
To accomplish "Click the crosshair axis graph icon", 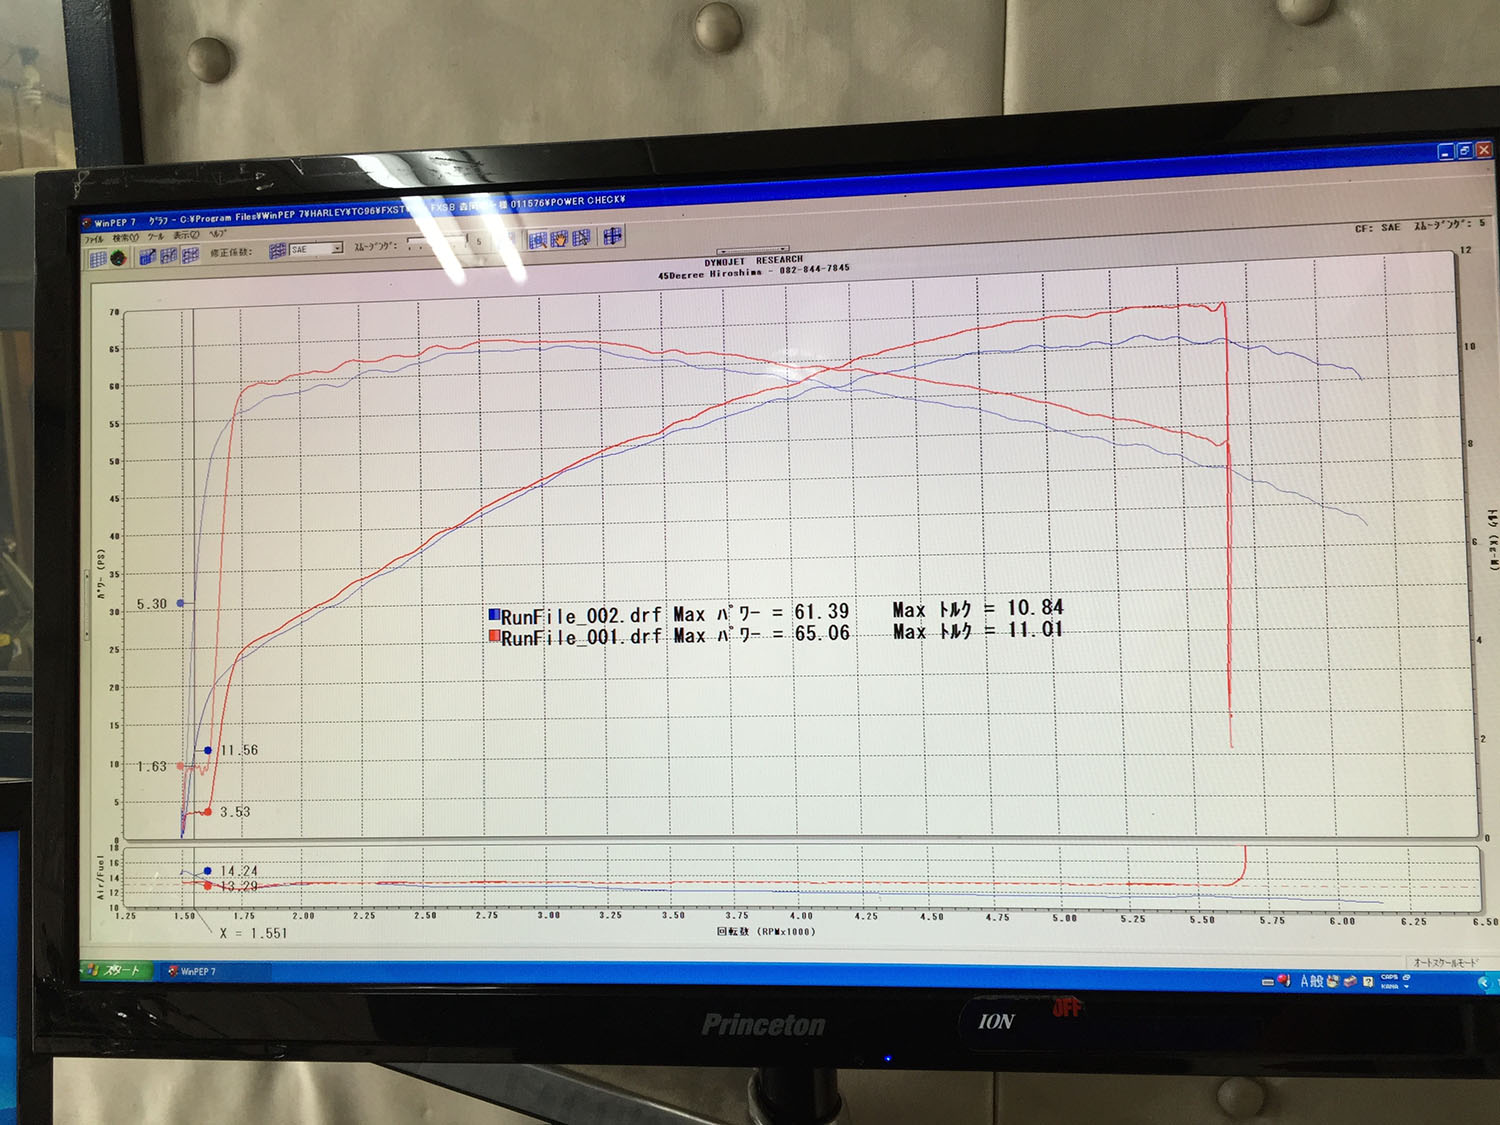I will click(x=612, y=236).
